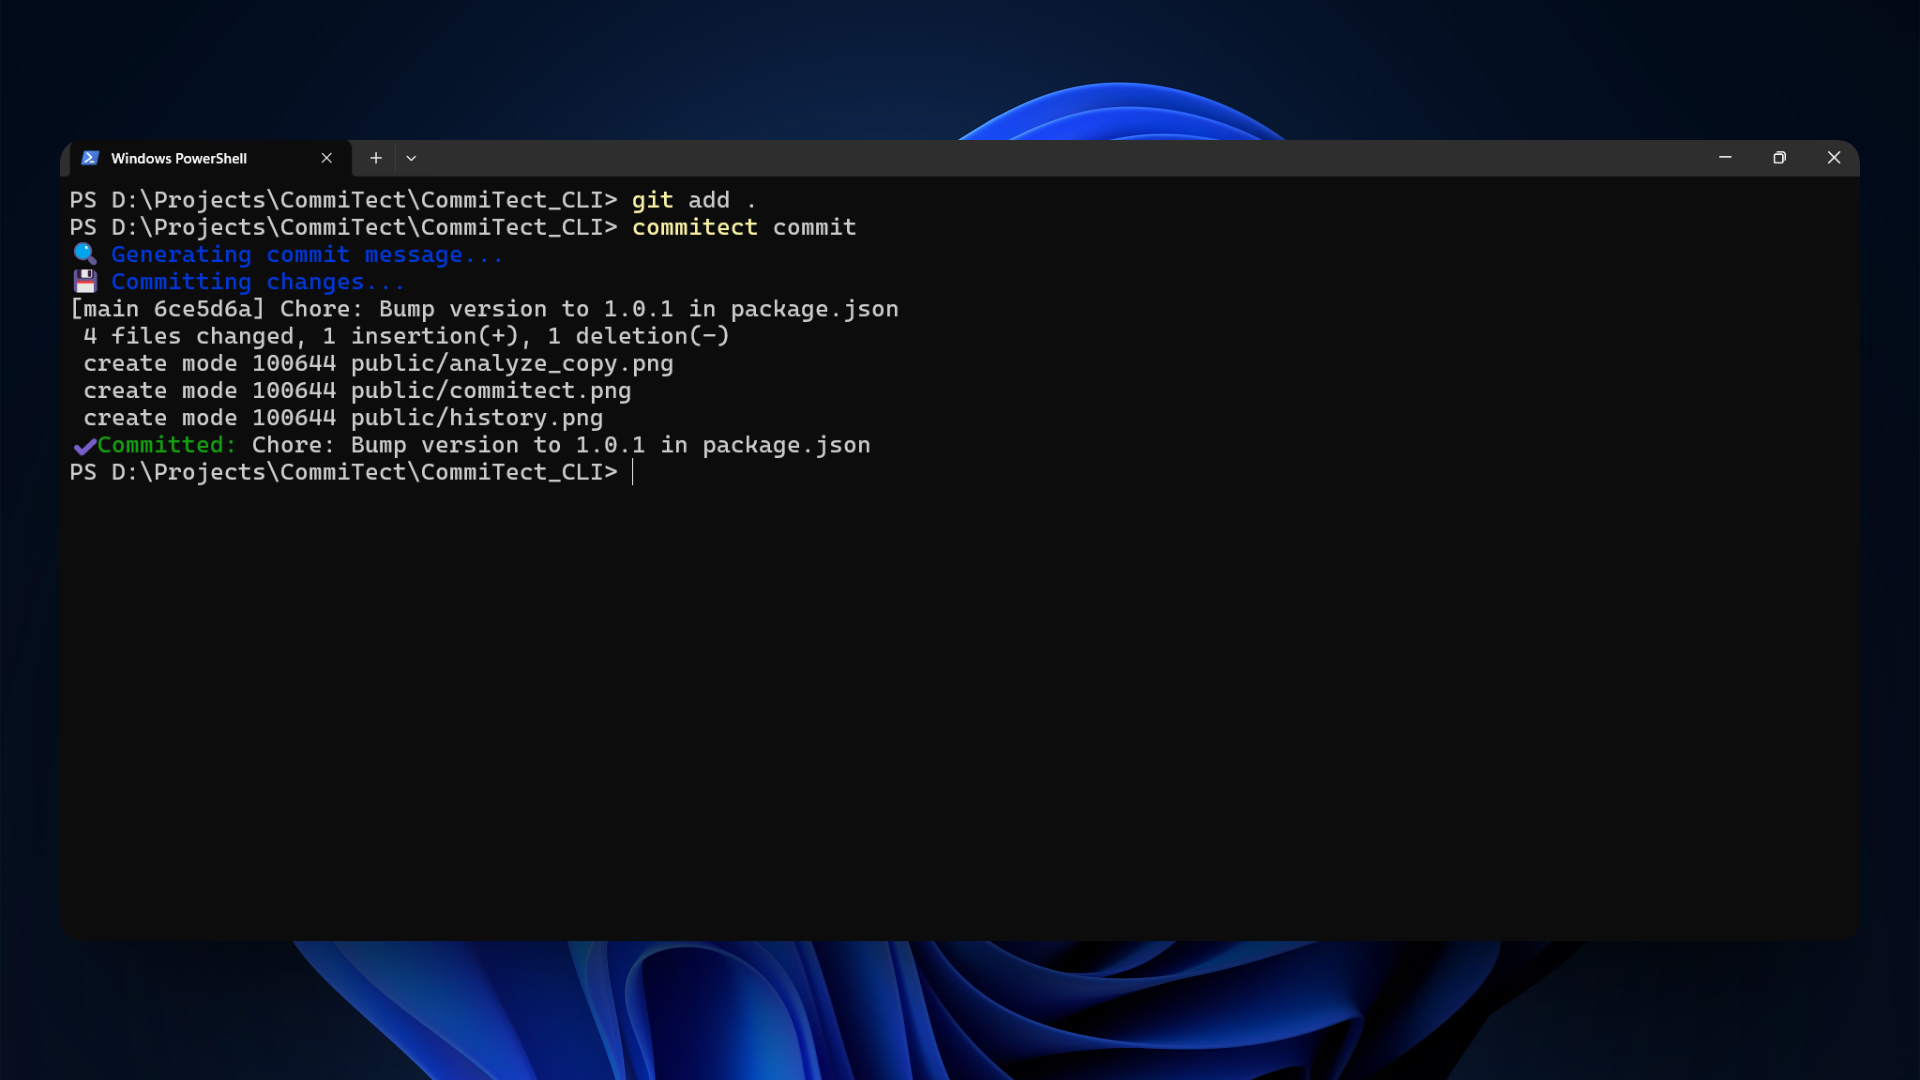Click the magnifying glass emoji before Generating message
Screen dimensions: 1920x1080
[x=84, y=254]
